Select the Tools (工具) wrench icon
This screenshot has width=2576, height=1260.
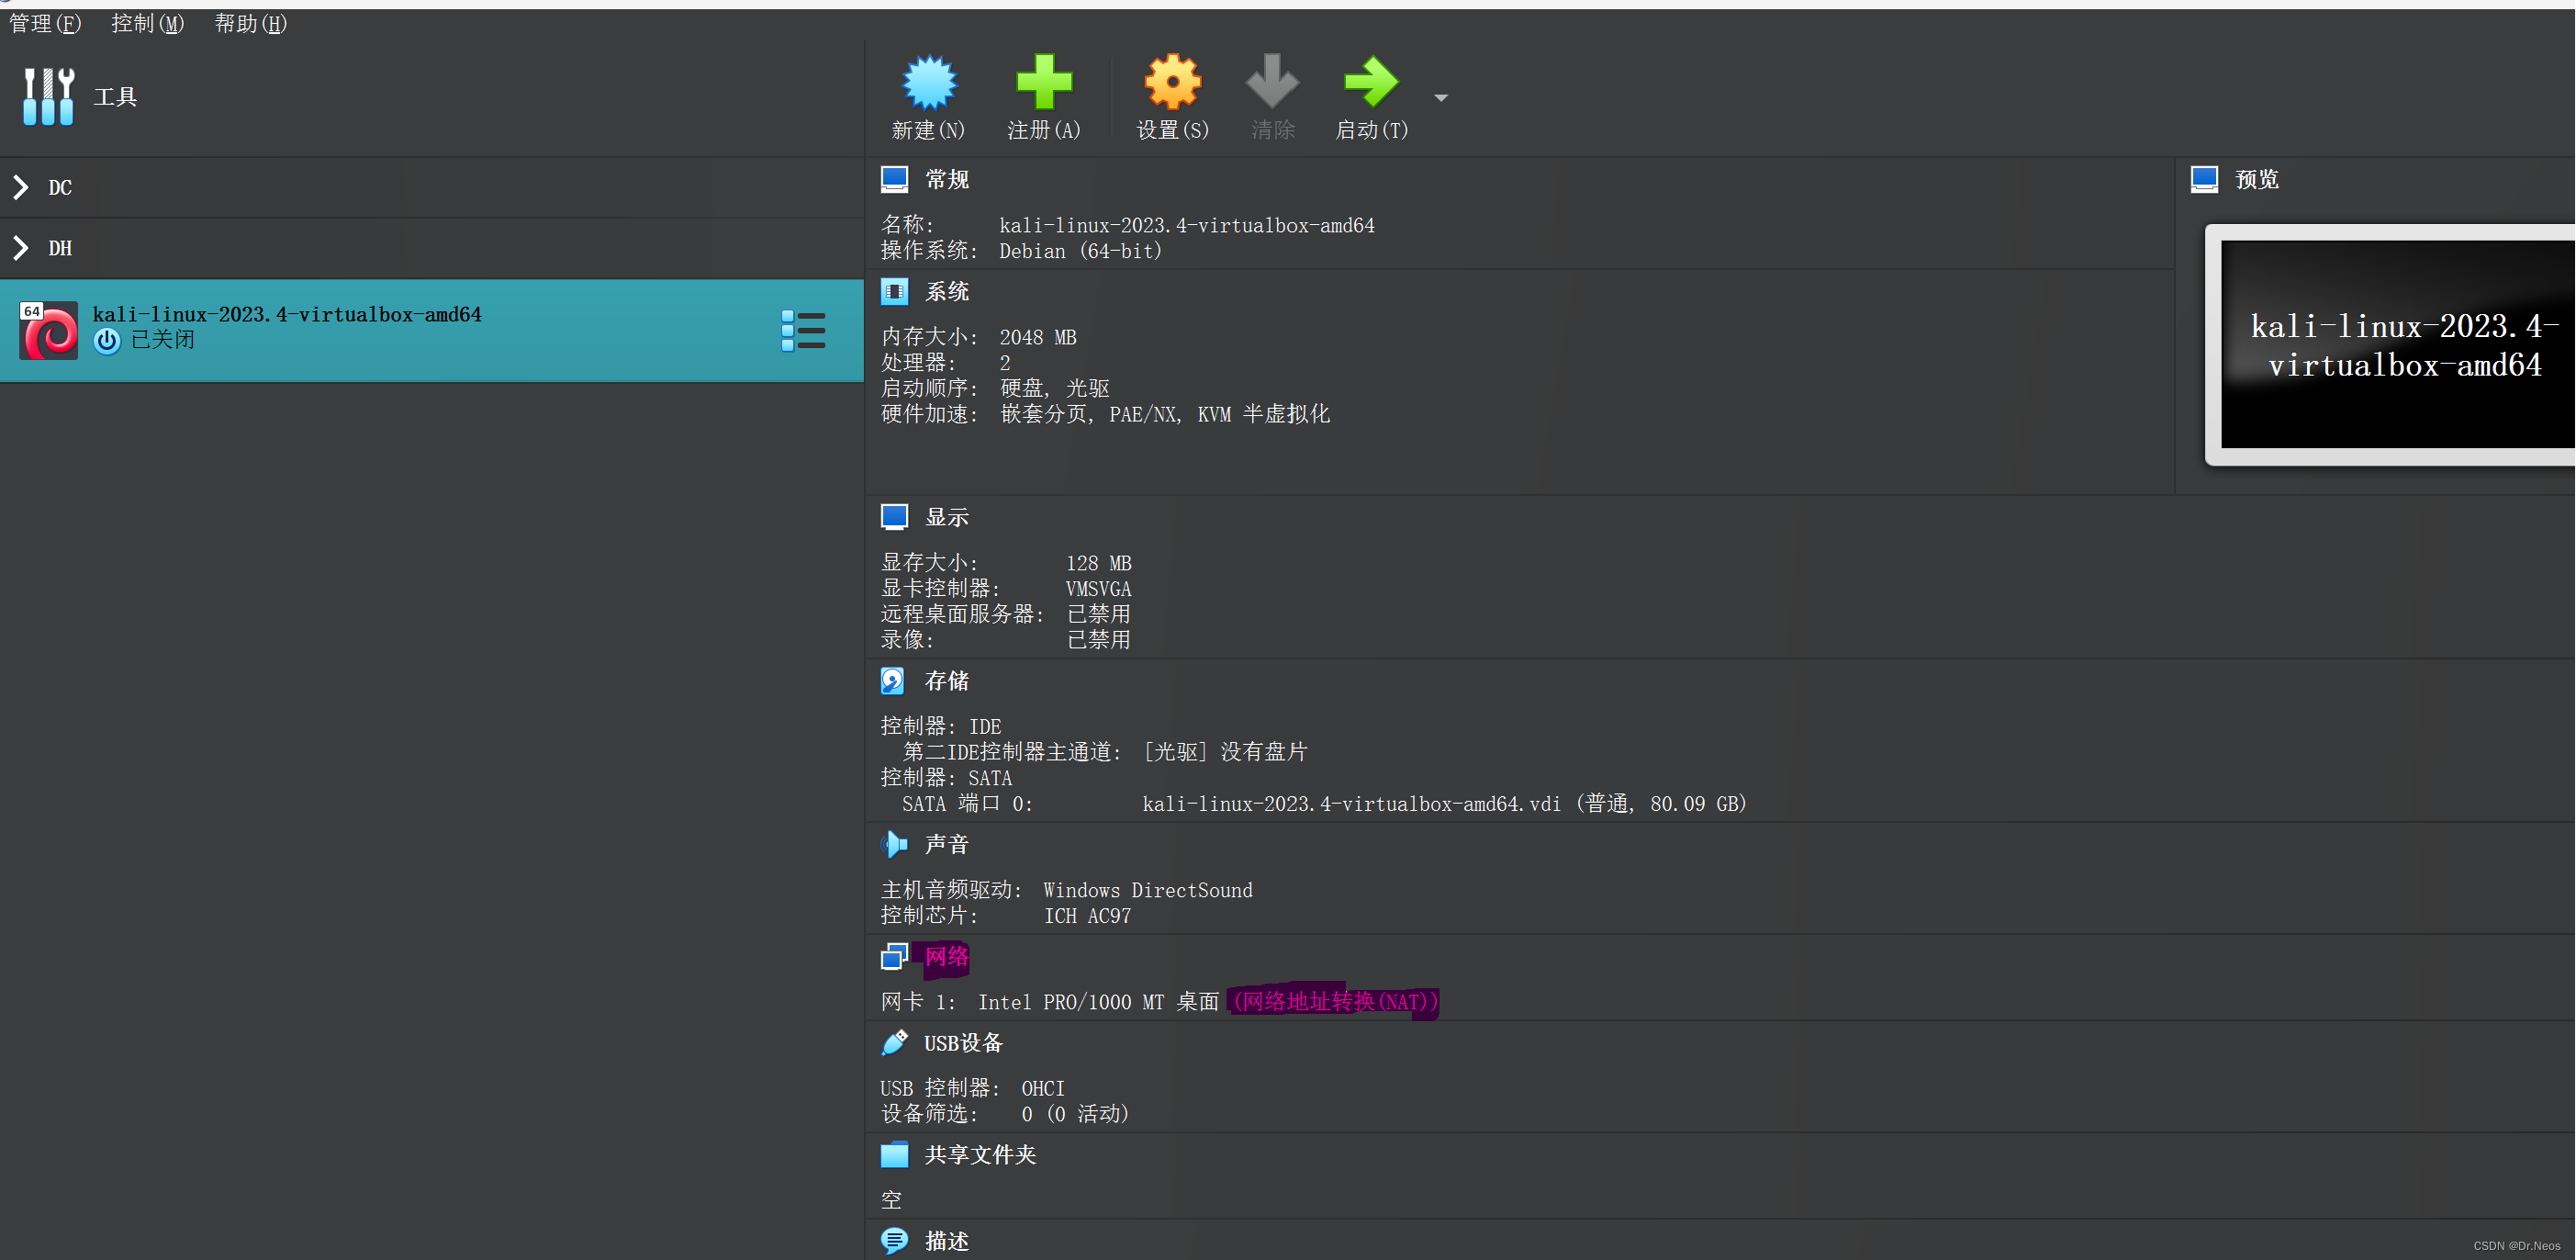point(48,96)
